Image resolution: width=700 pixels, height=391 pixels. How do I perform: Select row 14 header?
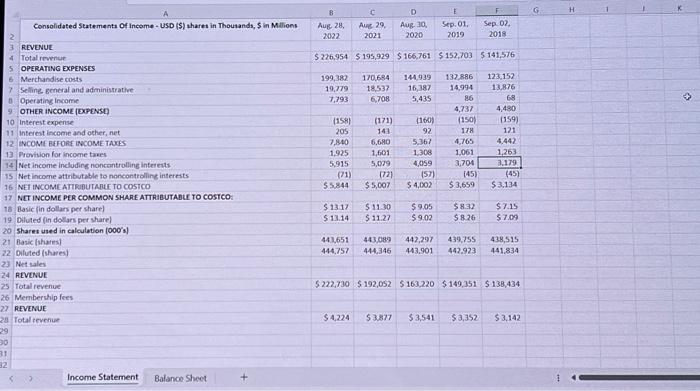[9, 165]
